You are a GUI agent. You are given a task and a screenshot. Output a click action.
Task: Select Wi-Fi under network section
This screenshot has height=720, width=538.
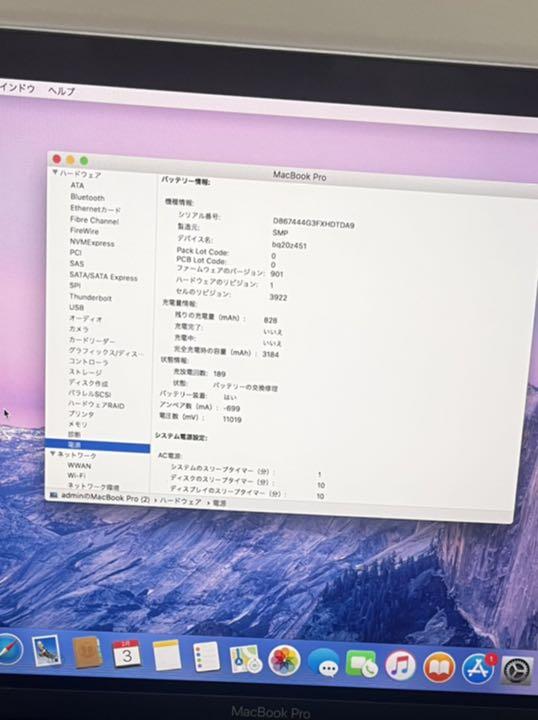tap(77, 475)
